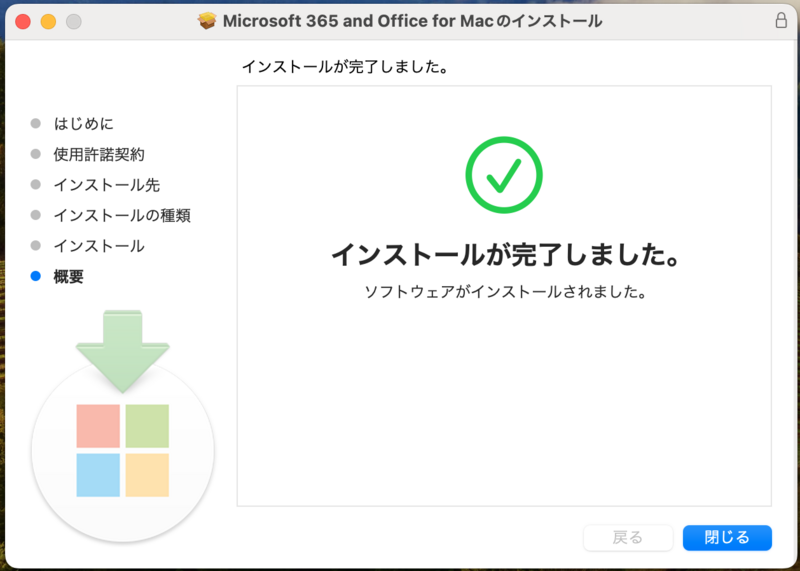Click the green checkmark success icon

pyautogui.click(x=504, y=176)
